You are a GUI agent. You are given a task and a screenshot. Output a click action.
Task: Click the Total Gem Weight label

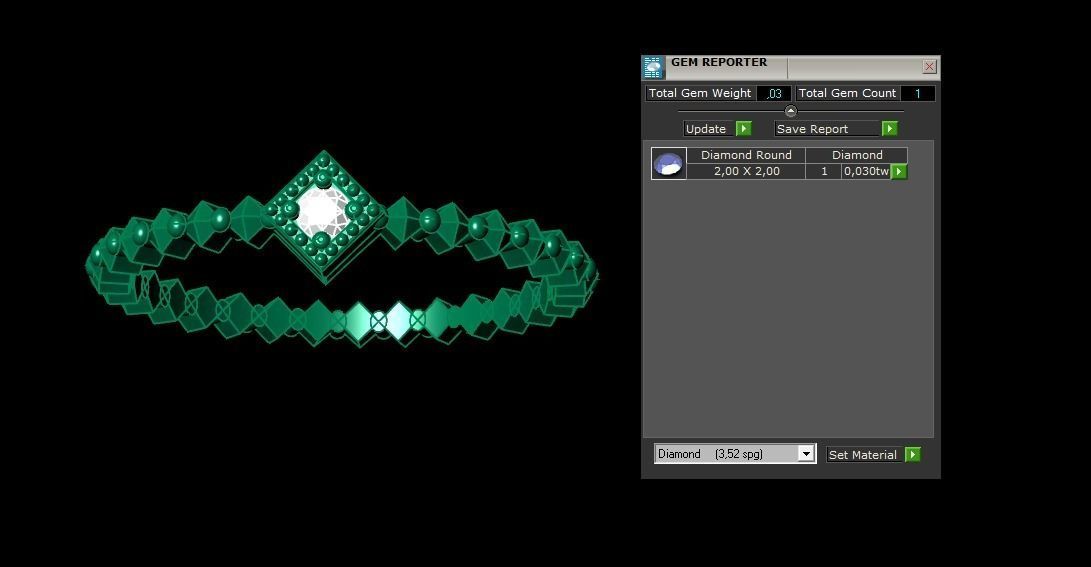coord(700,93)
